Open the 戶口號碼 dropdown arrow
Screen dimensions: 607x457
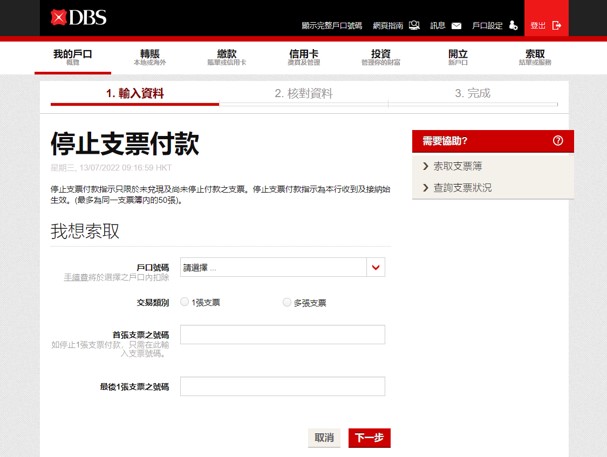click(375, 268)
